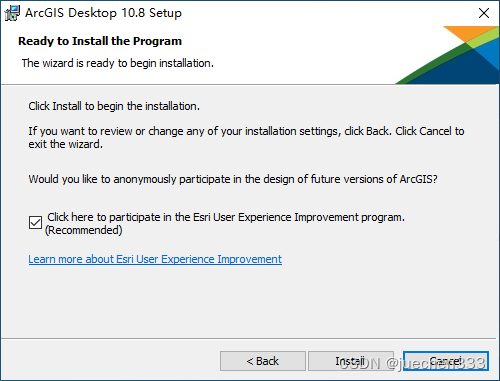The height and width of the screenshot is (381, 500).
Task: Click the checkbox label text about Esri program participation
Action: click(226, 217)
